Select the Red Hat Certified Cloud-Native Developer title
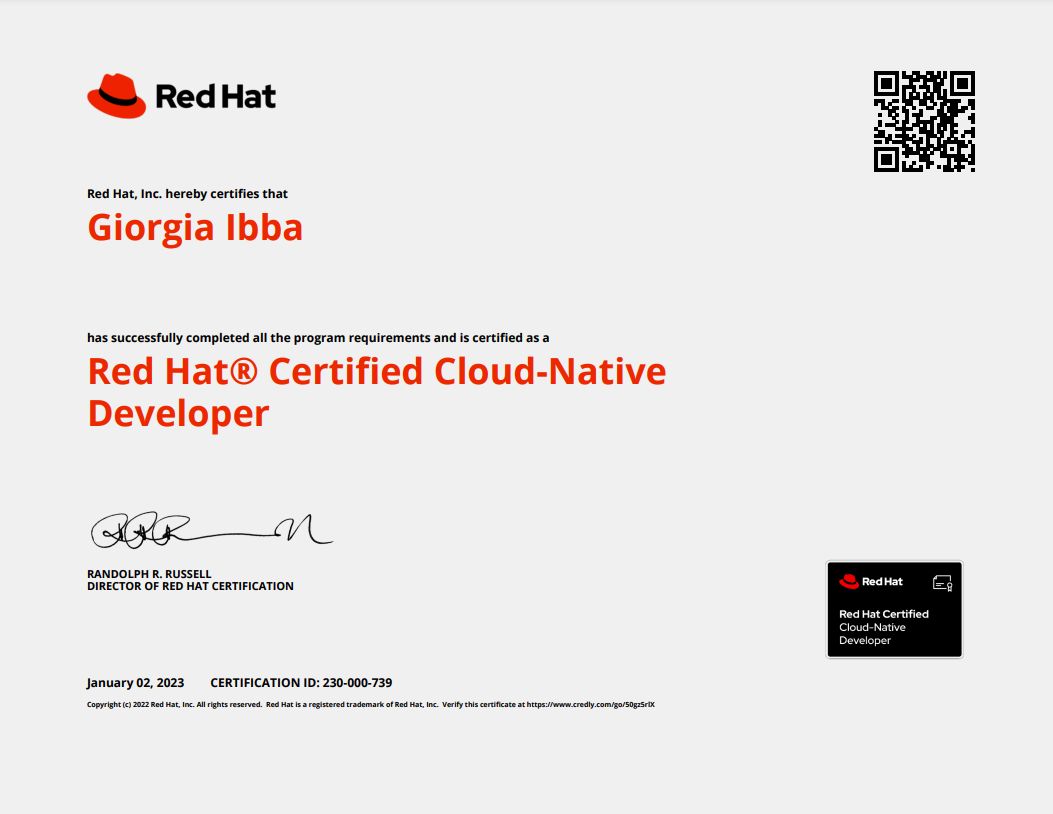1053x814 pixels. (376, 390)
